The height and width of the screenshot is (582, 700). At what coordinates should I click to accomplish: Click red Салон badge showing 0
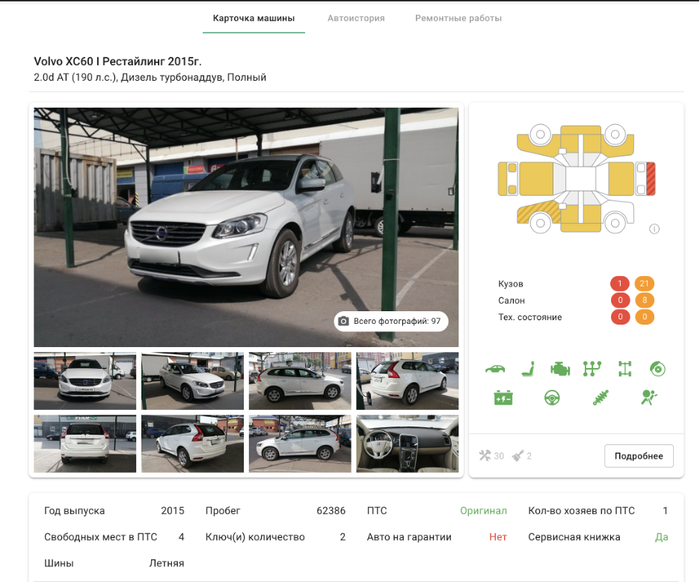[x=620, y=300]
